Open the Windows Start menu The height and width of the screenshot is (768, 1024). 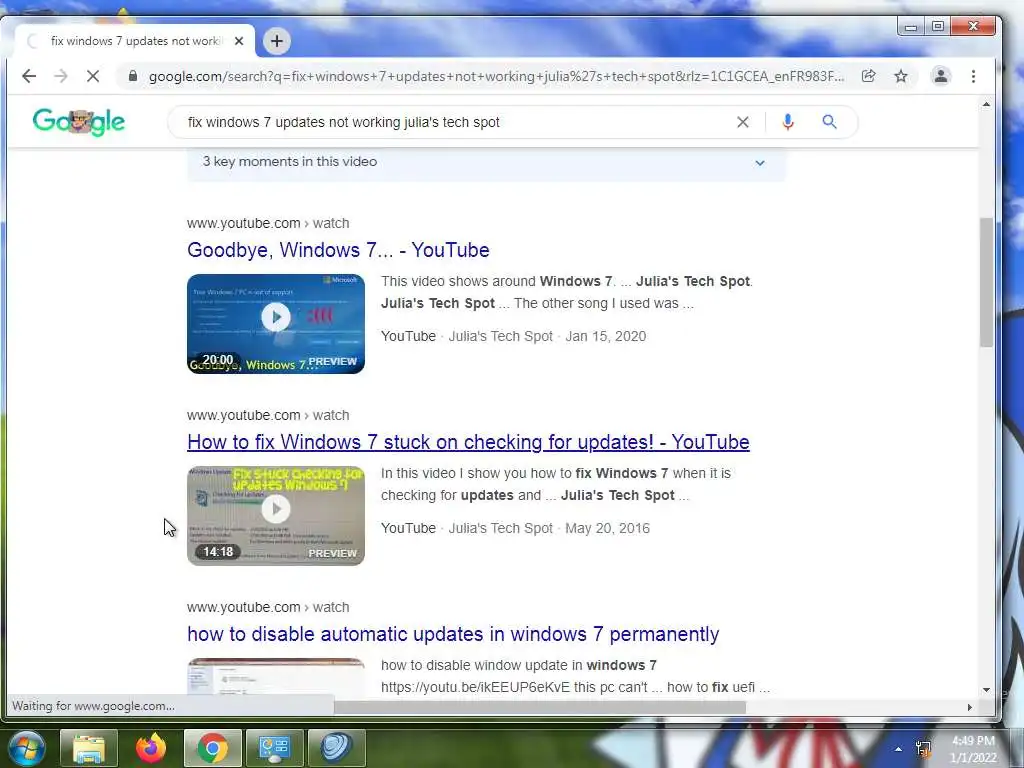[x=26, y=748]
